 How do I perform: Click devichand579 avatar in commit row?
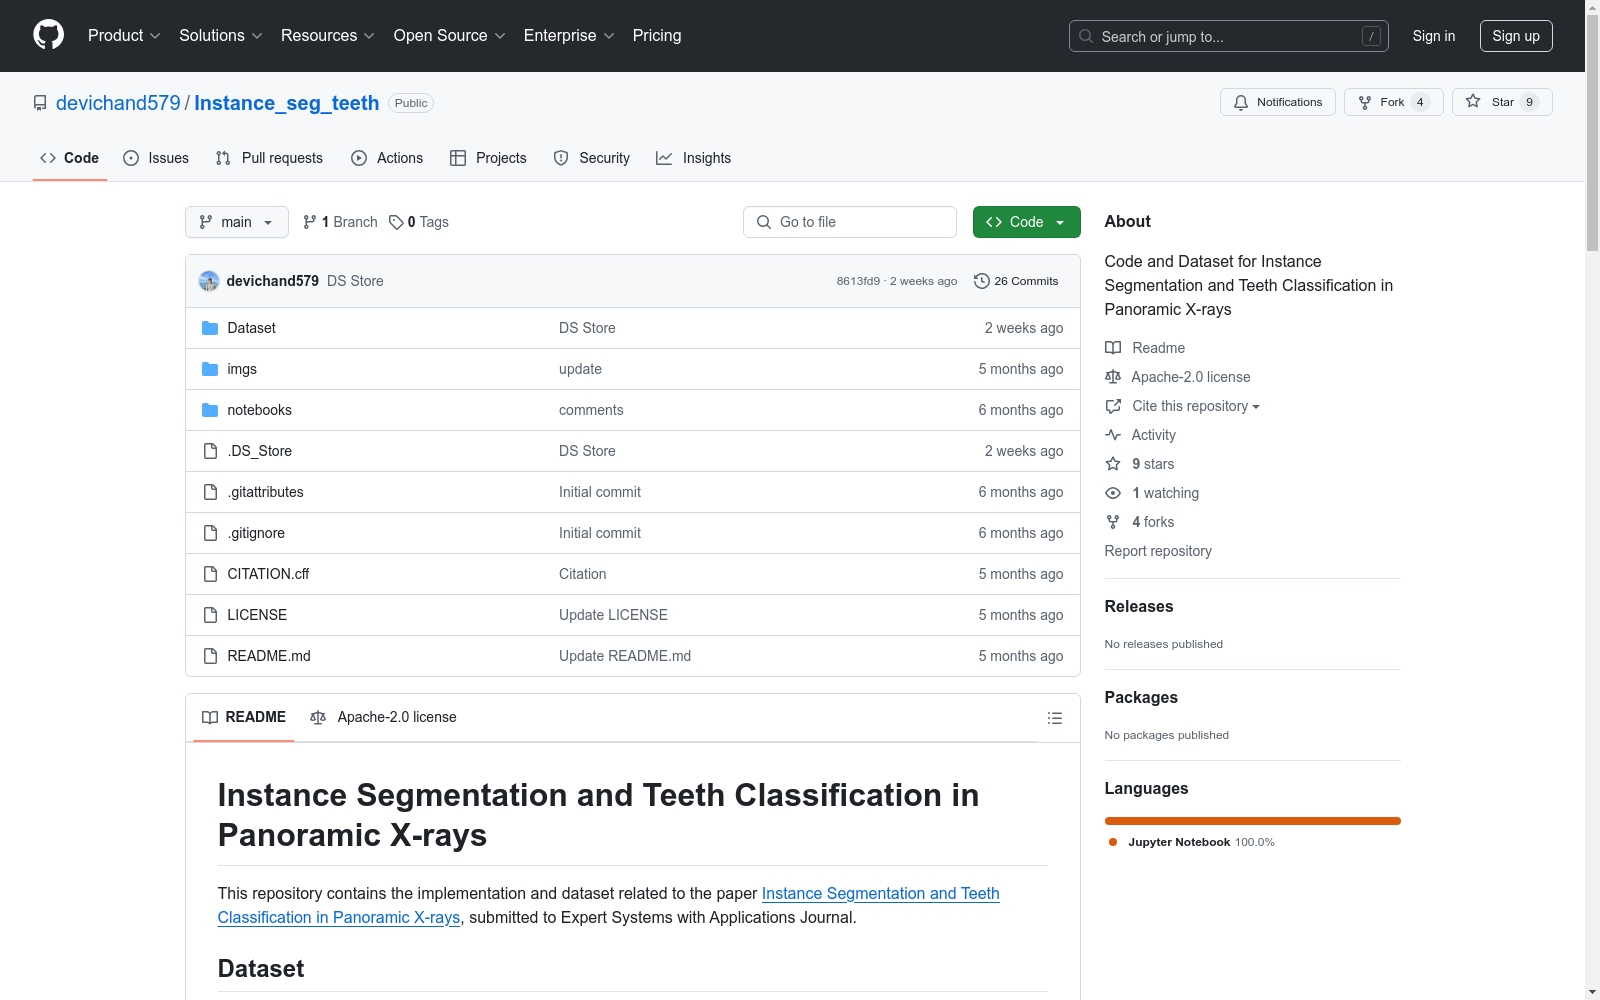[209, 281]
